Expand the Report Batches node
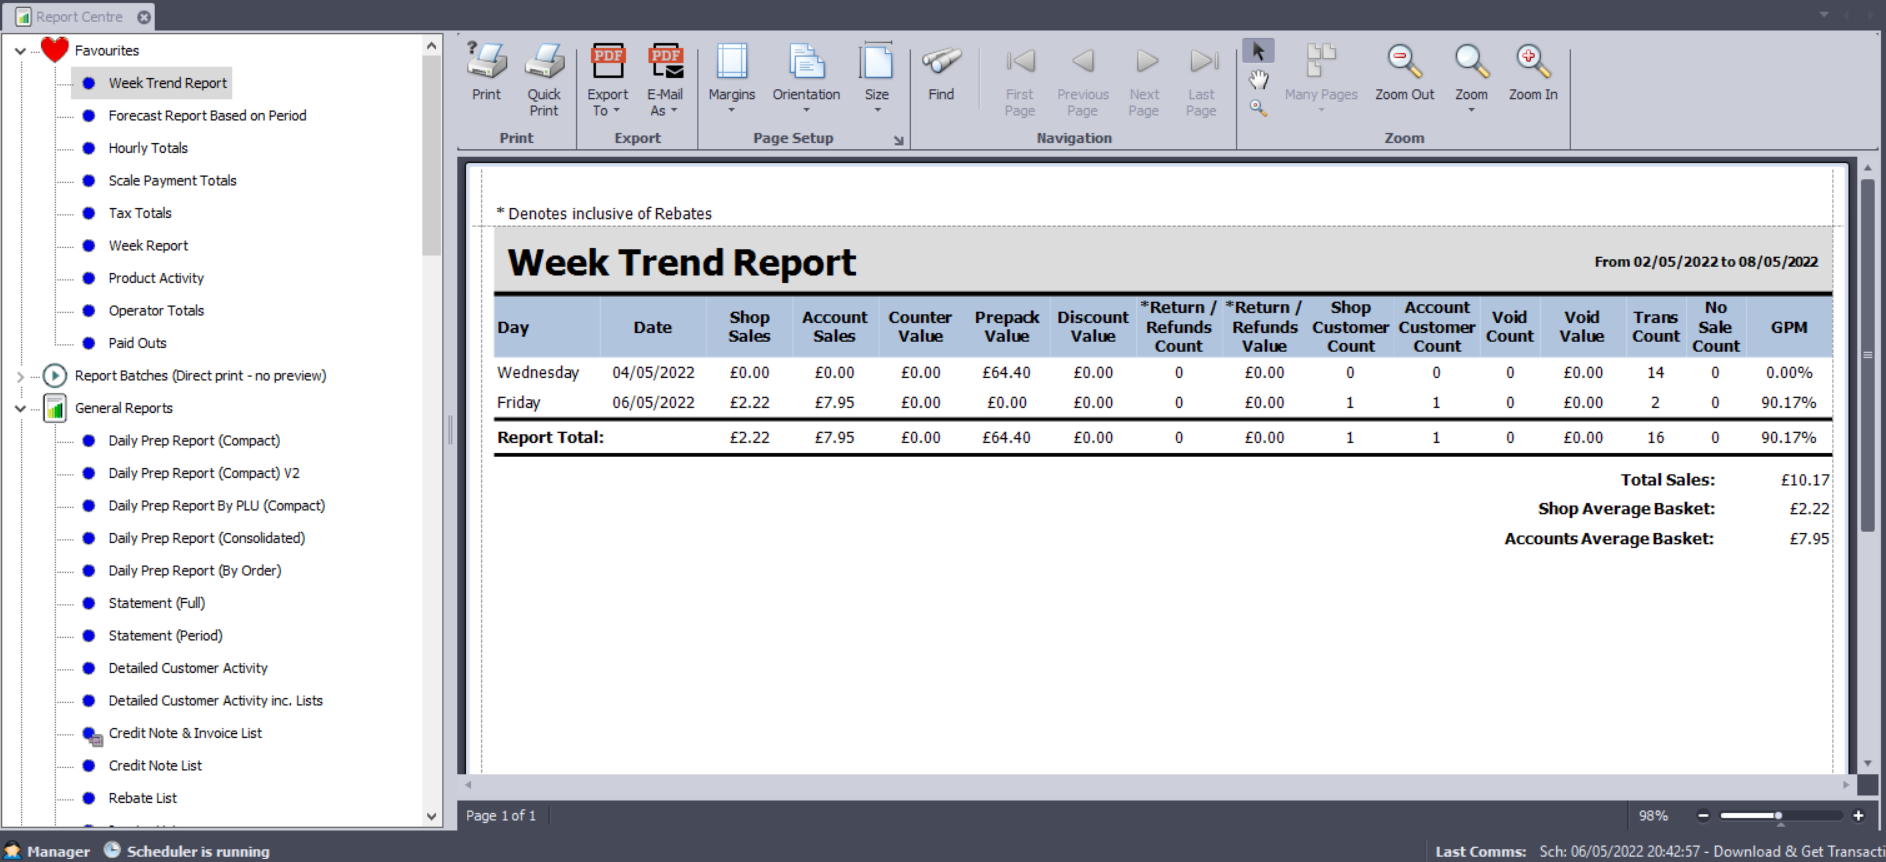Screen dimensions: 1886x862 (20, 376)
